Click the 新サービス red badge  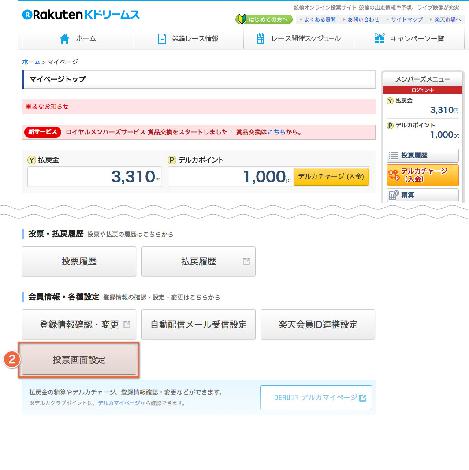tap(42, 132)
